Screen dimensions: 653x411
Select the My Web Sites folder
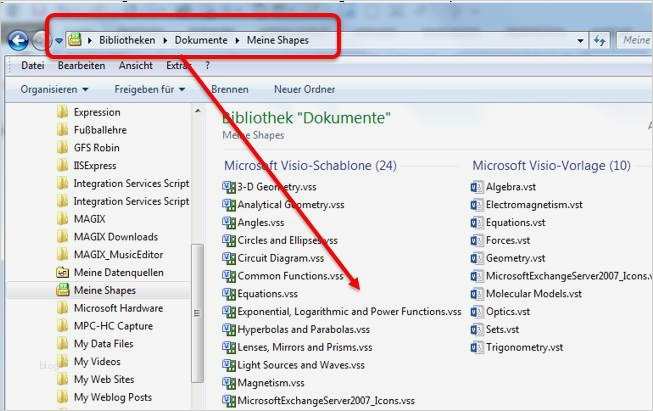[104, 379]
